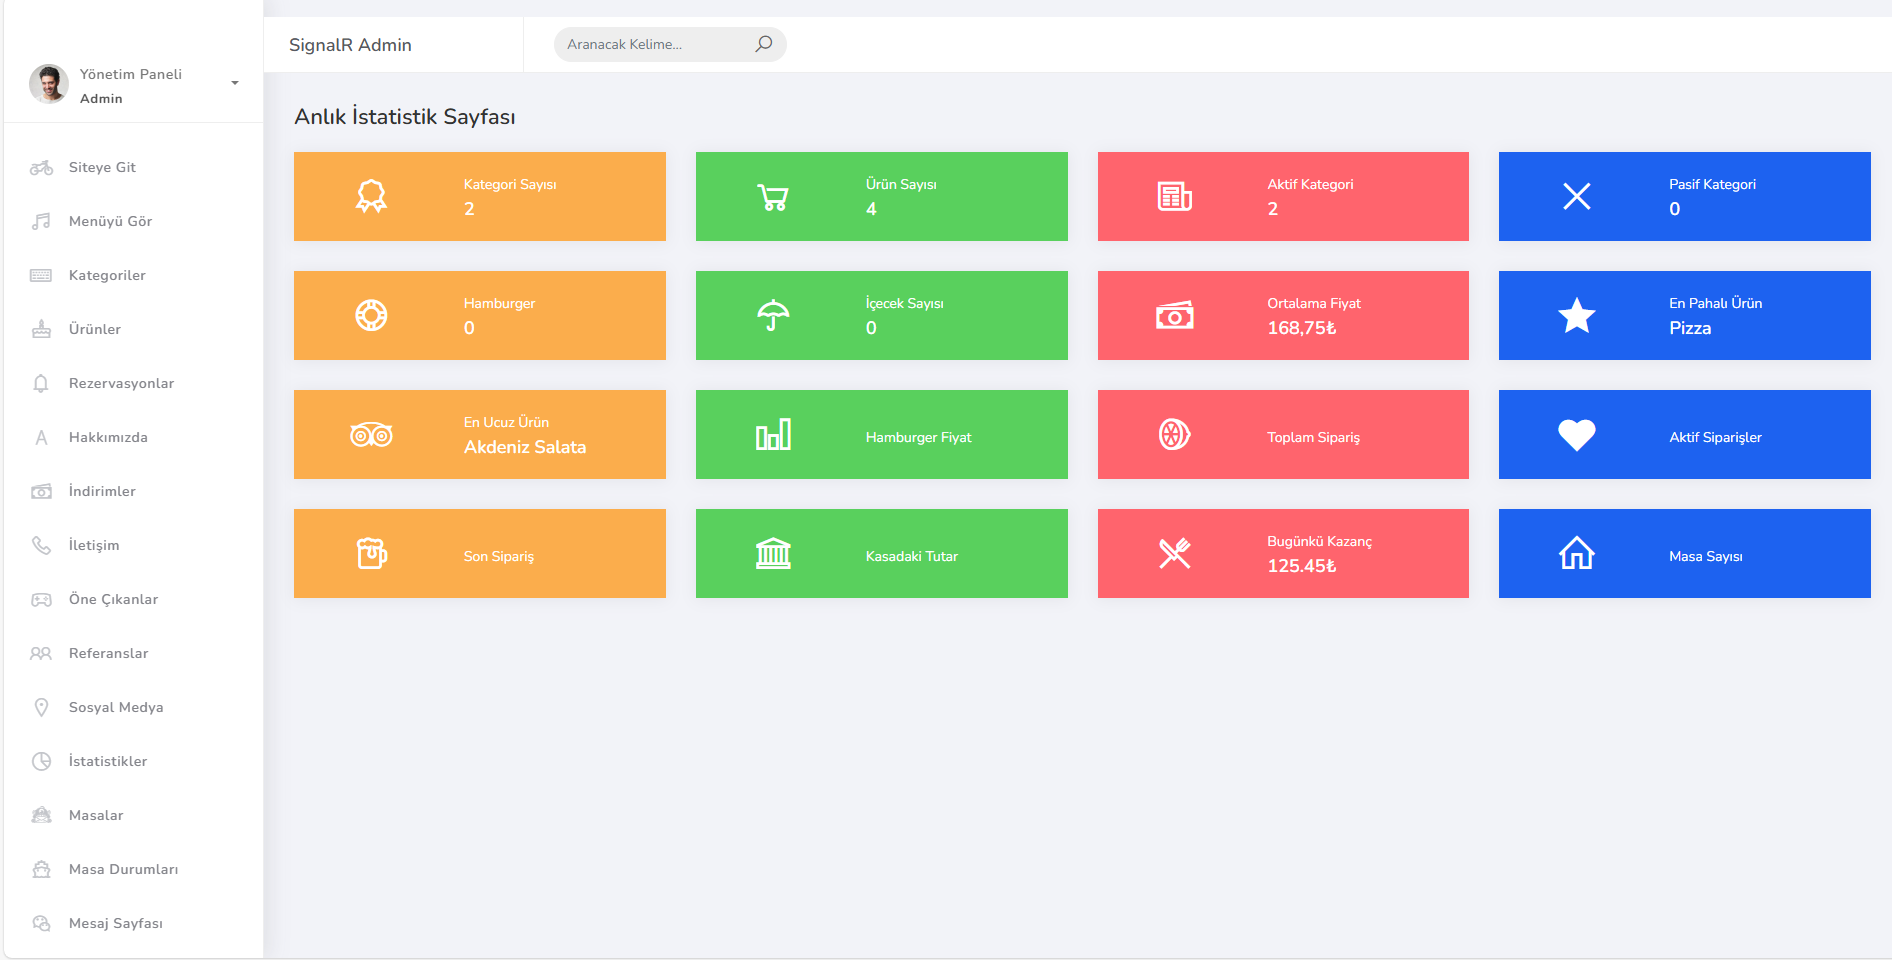This screenshot has width=1892, height=960.
Task: Click the badge icon on Kategori Sayısı card
Action: (371, 197)
